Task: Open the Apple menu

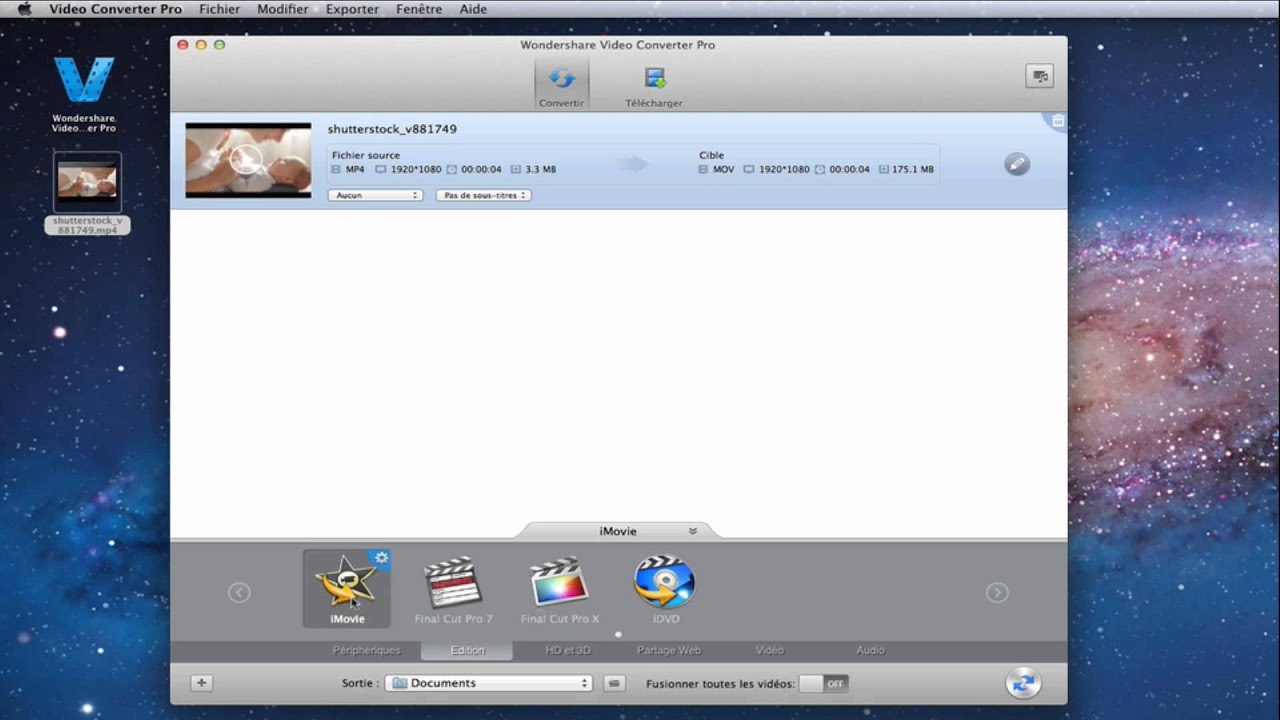Action: pos(25,9)
